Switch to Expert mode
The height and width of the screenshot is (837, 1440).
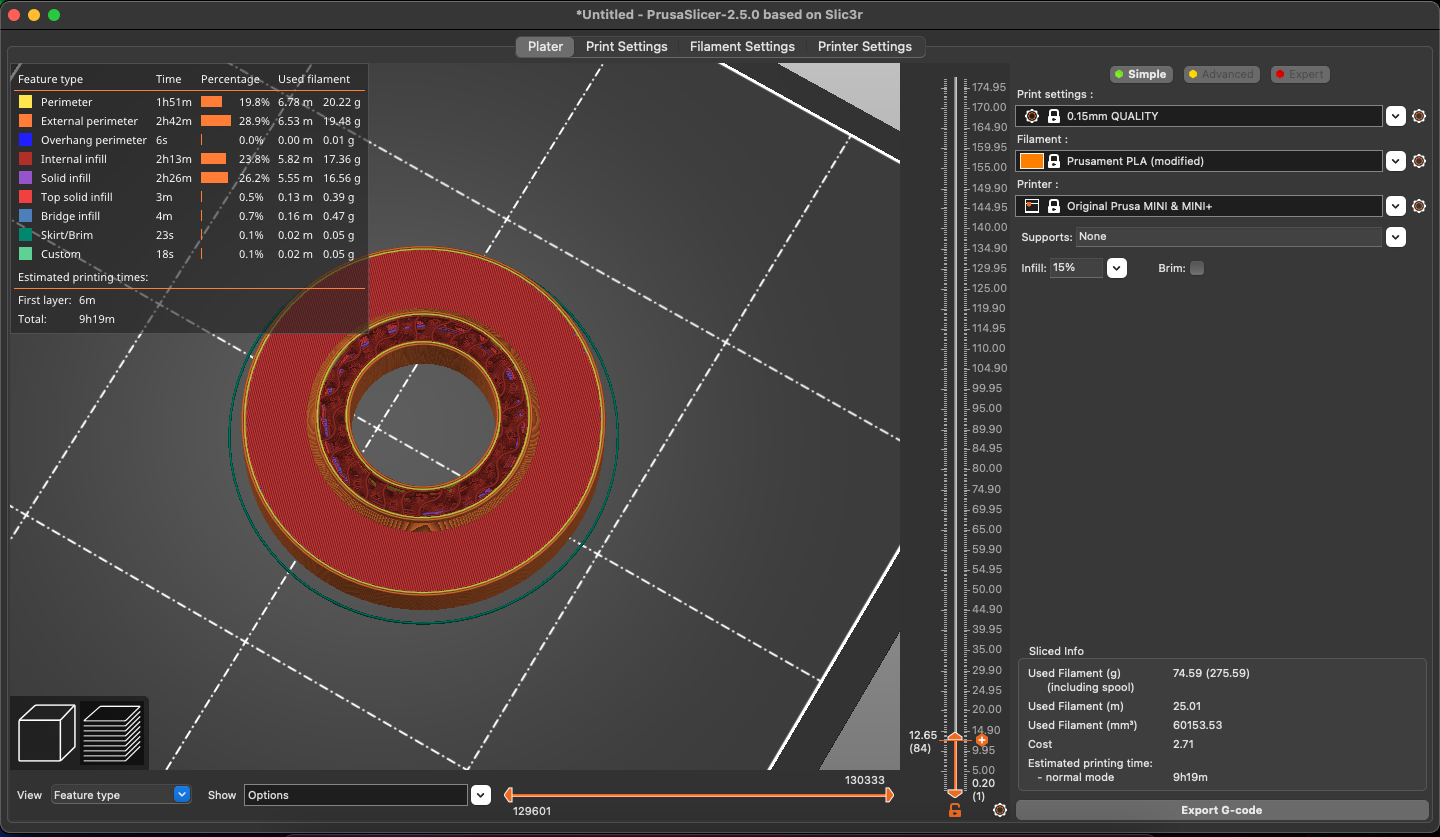click(x=1299, y=74)
